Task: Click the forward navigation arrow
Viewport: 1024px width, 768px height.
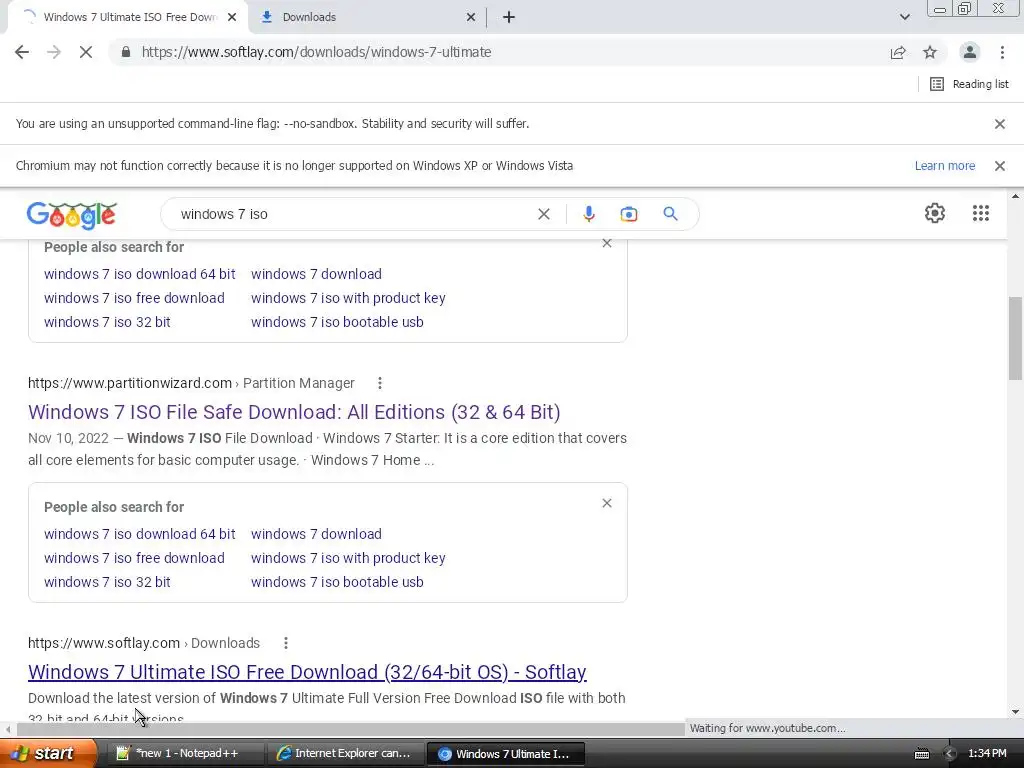Action: (x=54, y=52)
